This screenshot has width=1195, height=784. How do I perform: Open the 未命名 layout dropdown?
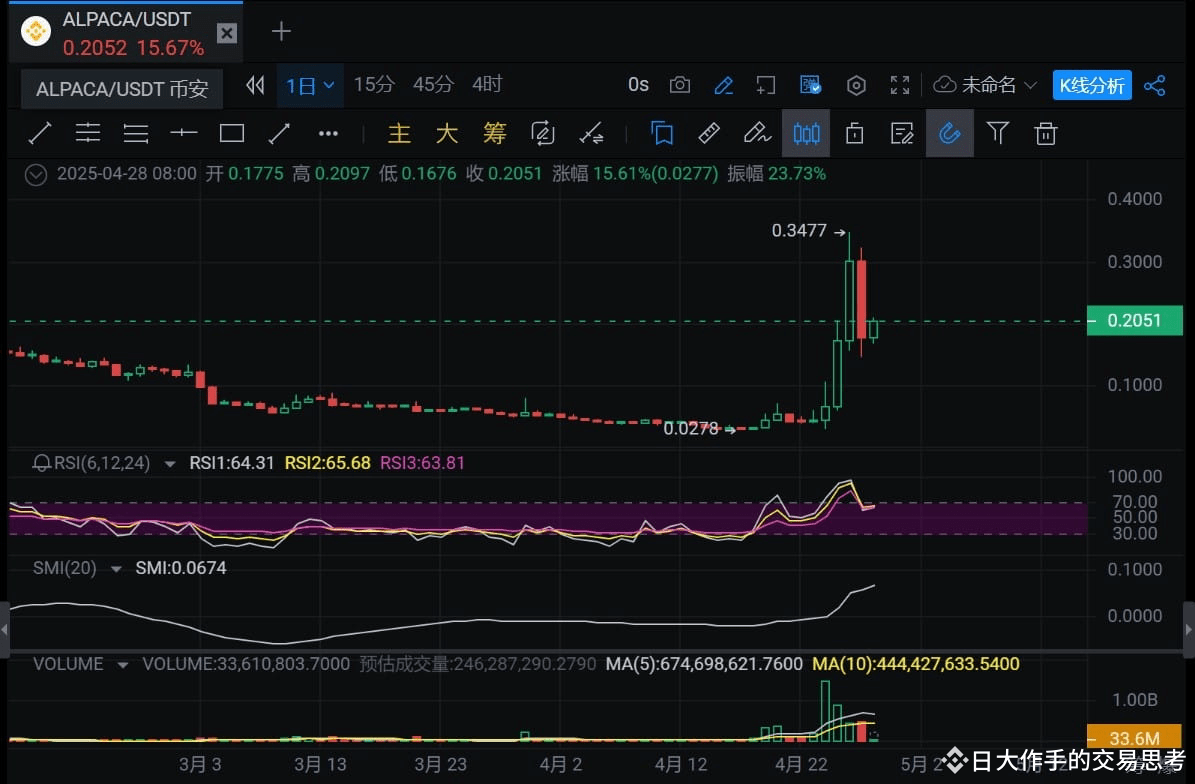coord(985,85)
